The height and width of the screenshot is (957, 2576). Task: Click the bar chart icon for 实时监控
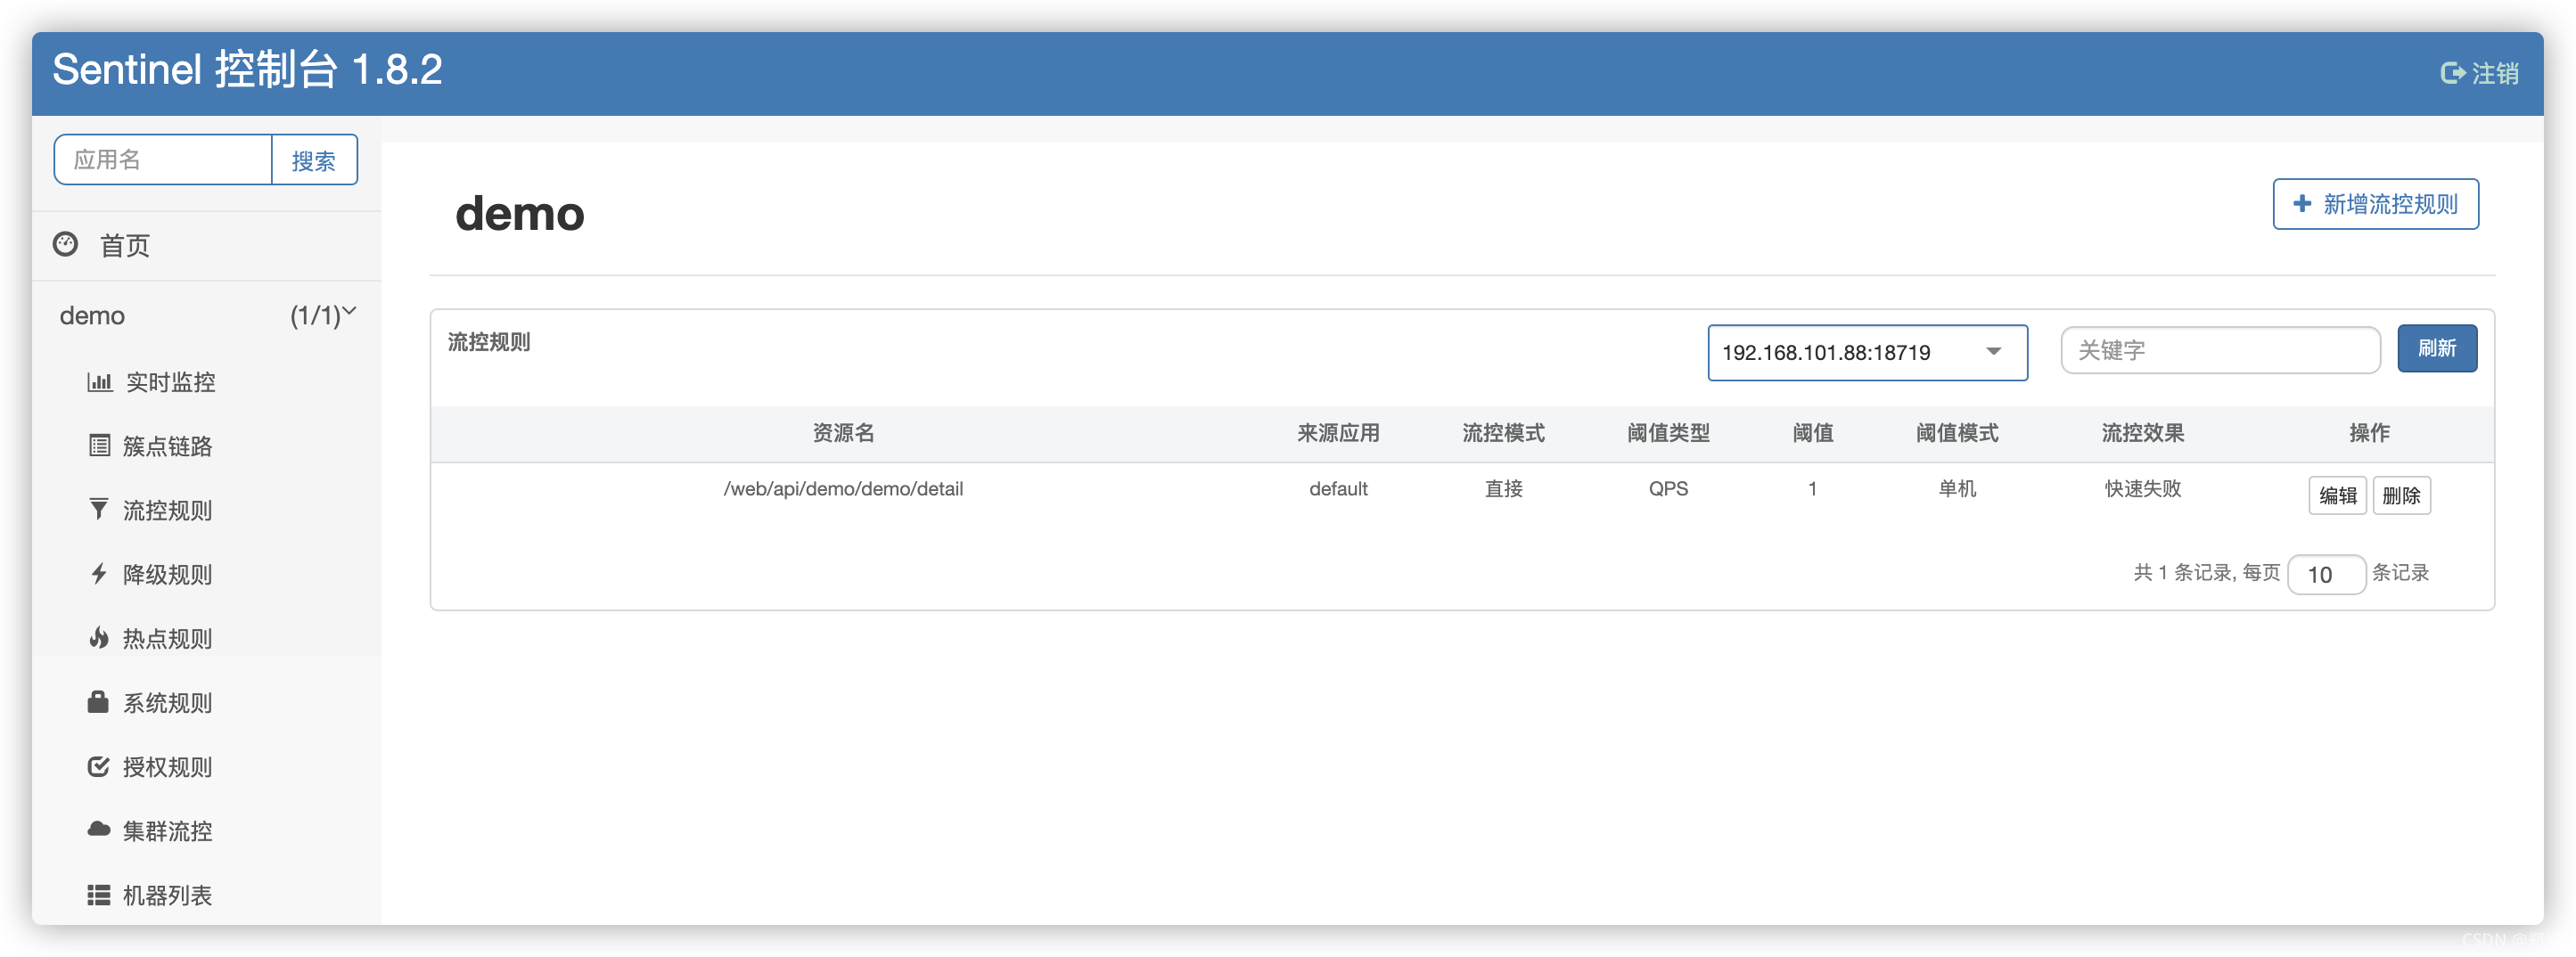tap(99, 382)
